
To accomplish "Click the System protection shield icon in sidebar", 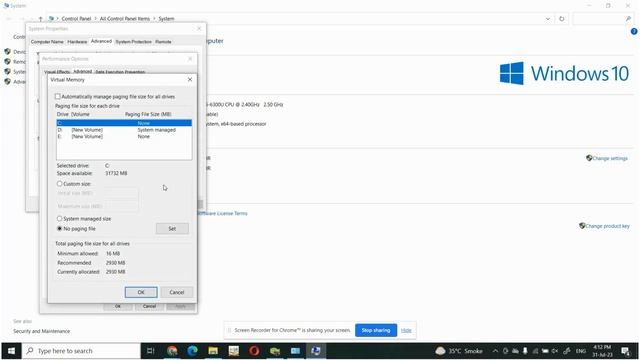I will [x=7, y=71].
